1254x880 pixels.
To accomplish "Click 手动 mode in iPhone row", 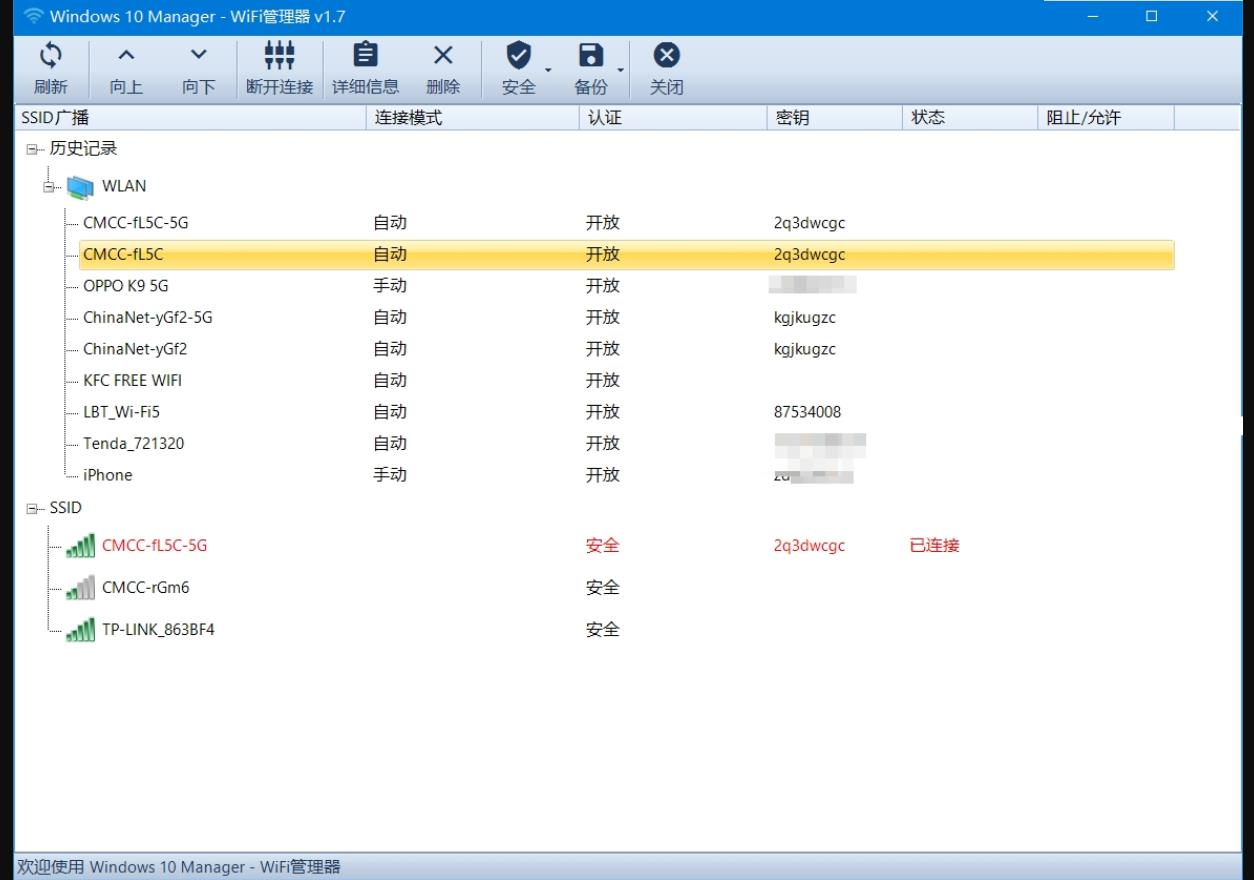I will [x=390, y=475].
